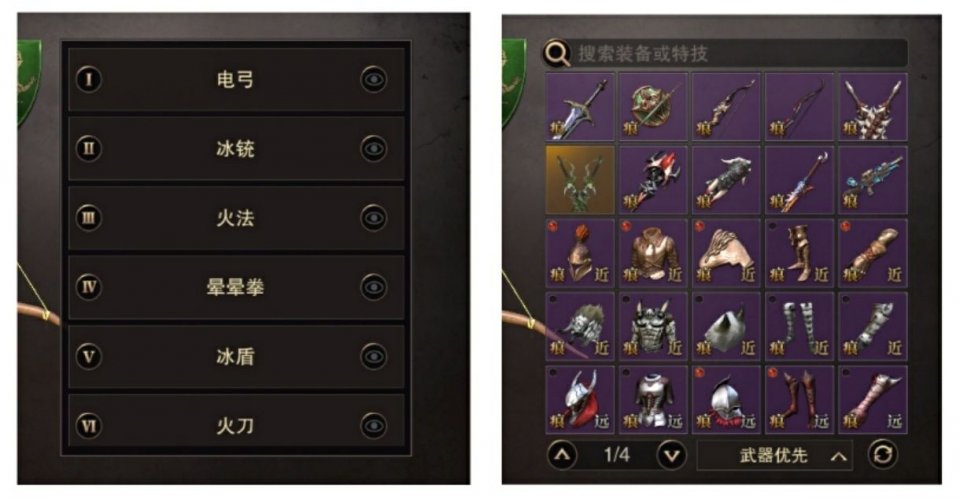Select loadout IV 晕晕拳
The height and width of the screenshot is (499, 960).
(x=236, y=287)
